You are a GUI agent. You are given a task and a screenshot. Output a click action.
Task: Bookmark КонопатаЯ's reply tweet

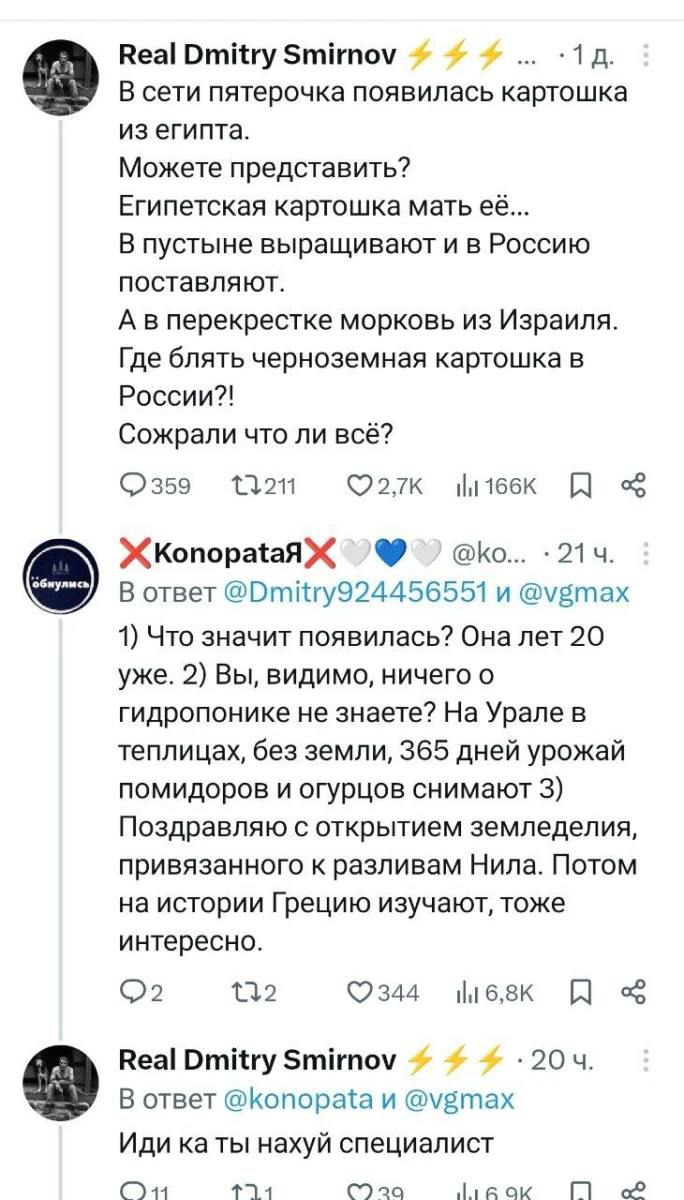click(x=579, y=992)
